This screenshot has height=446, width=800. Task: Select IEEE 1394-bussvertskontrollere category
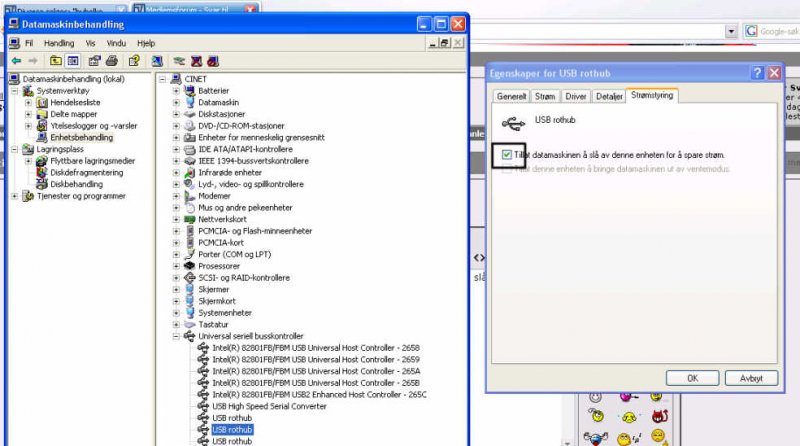point(254,161)
